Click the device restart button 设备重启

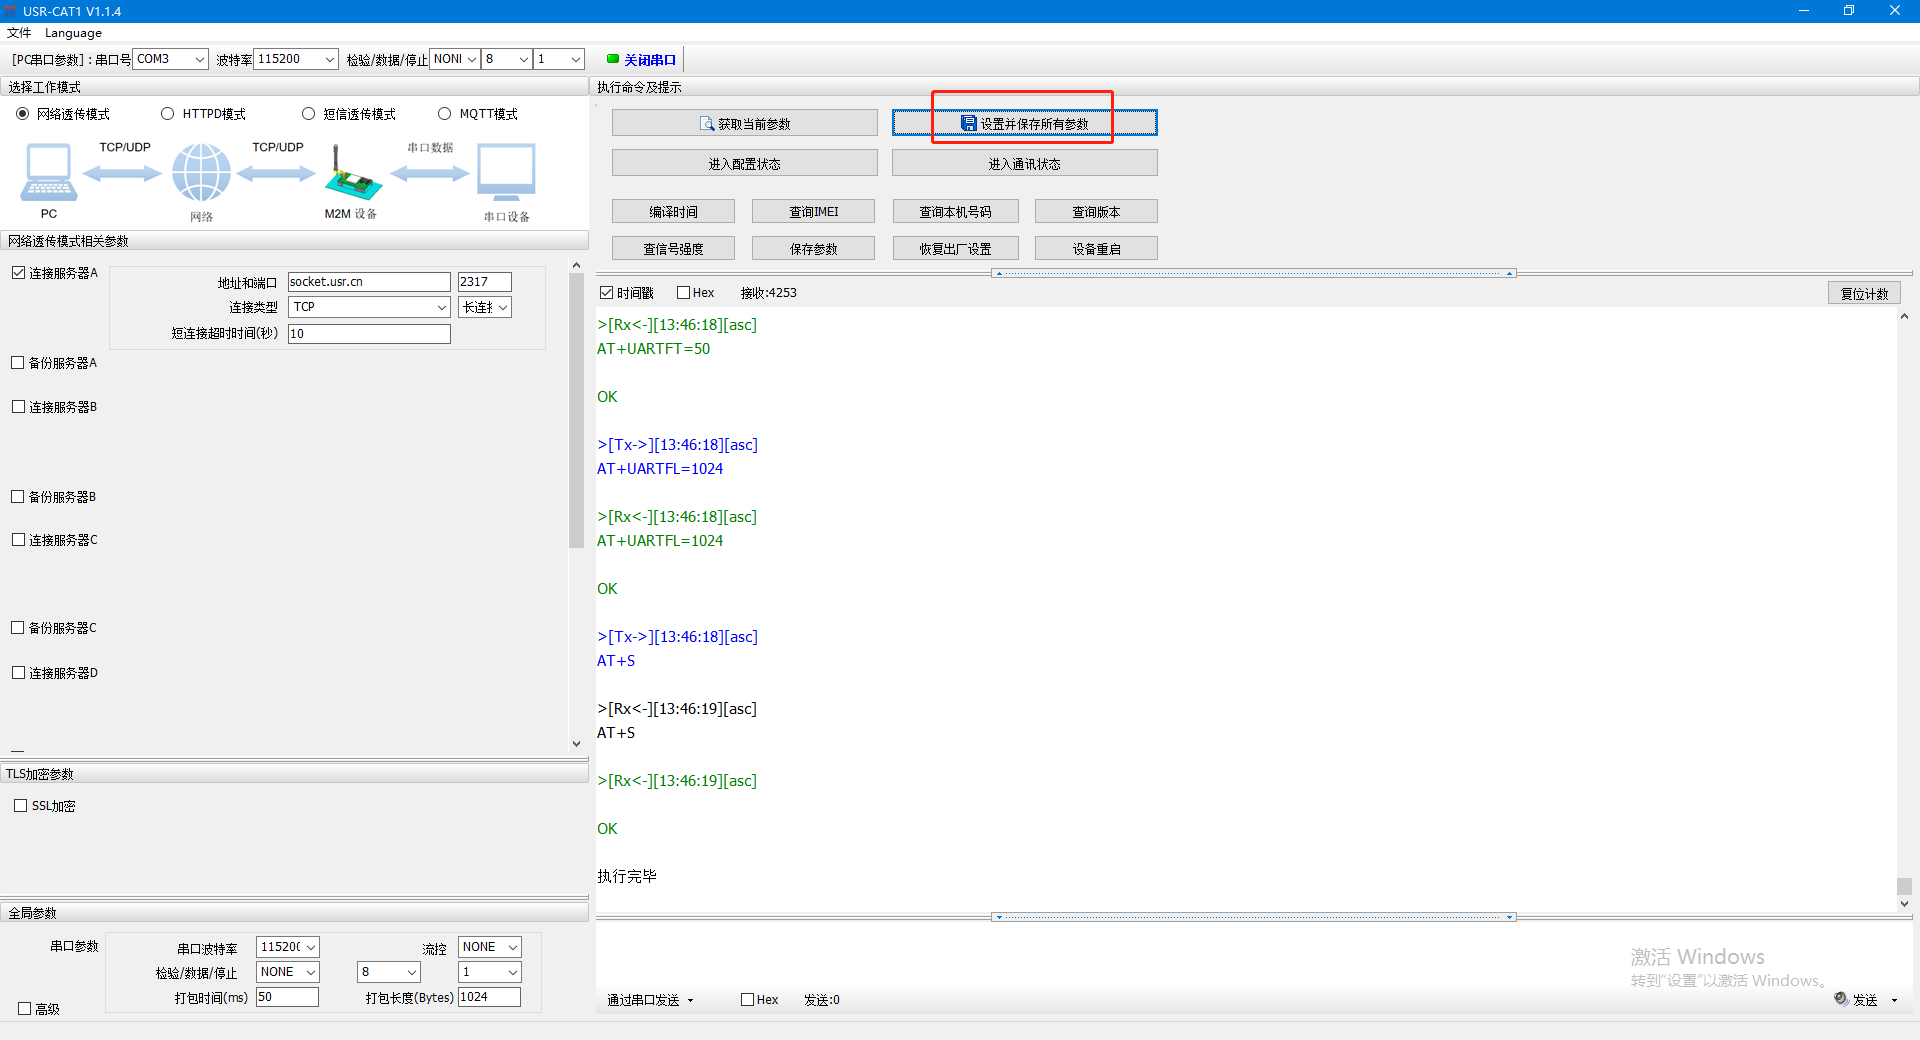(x=1096, y=249)
